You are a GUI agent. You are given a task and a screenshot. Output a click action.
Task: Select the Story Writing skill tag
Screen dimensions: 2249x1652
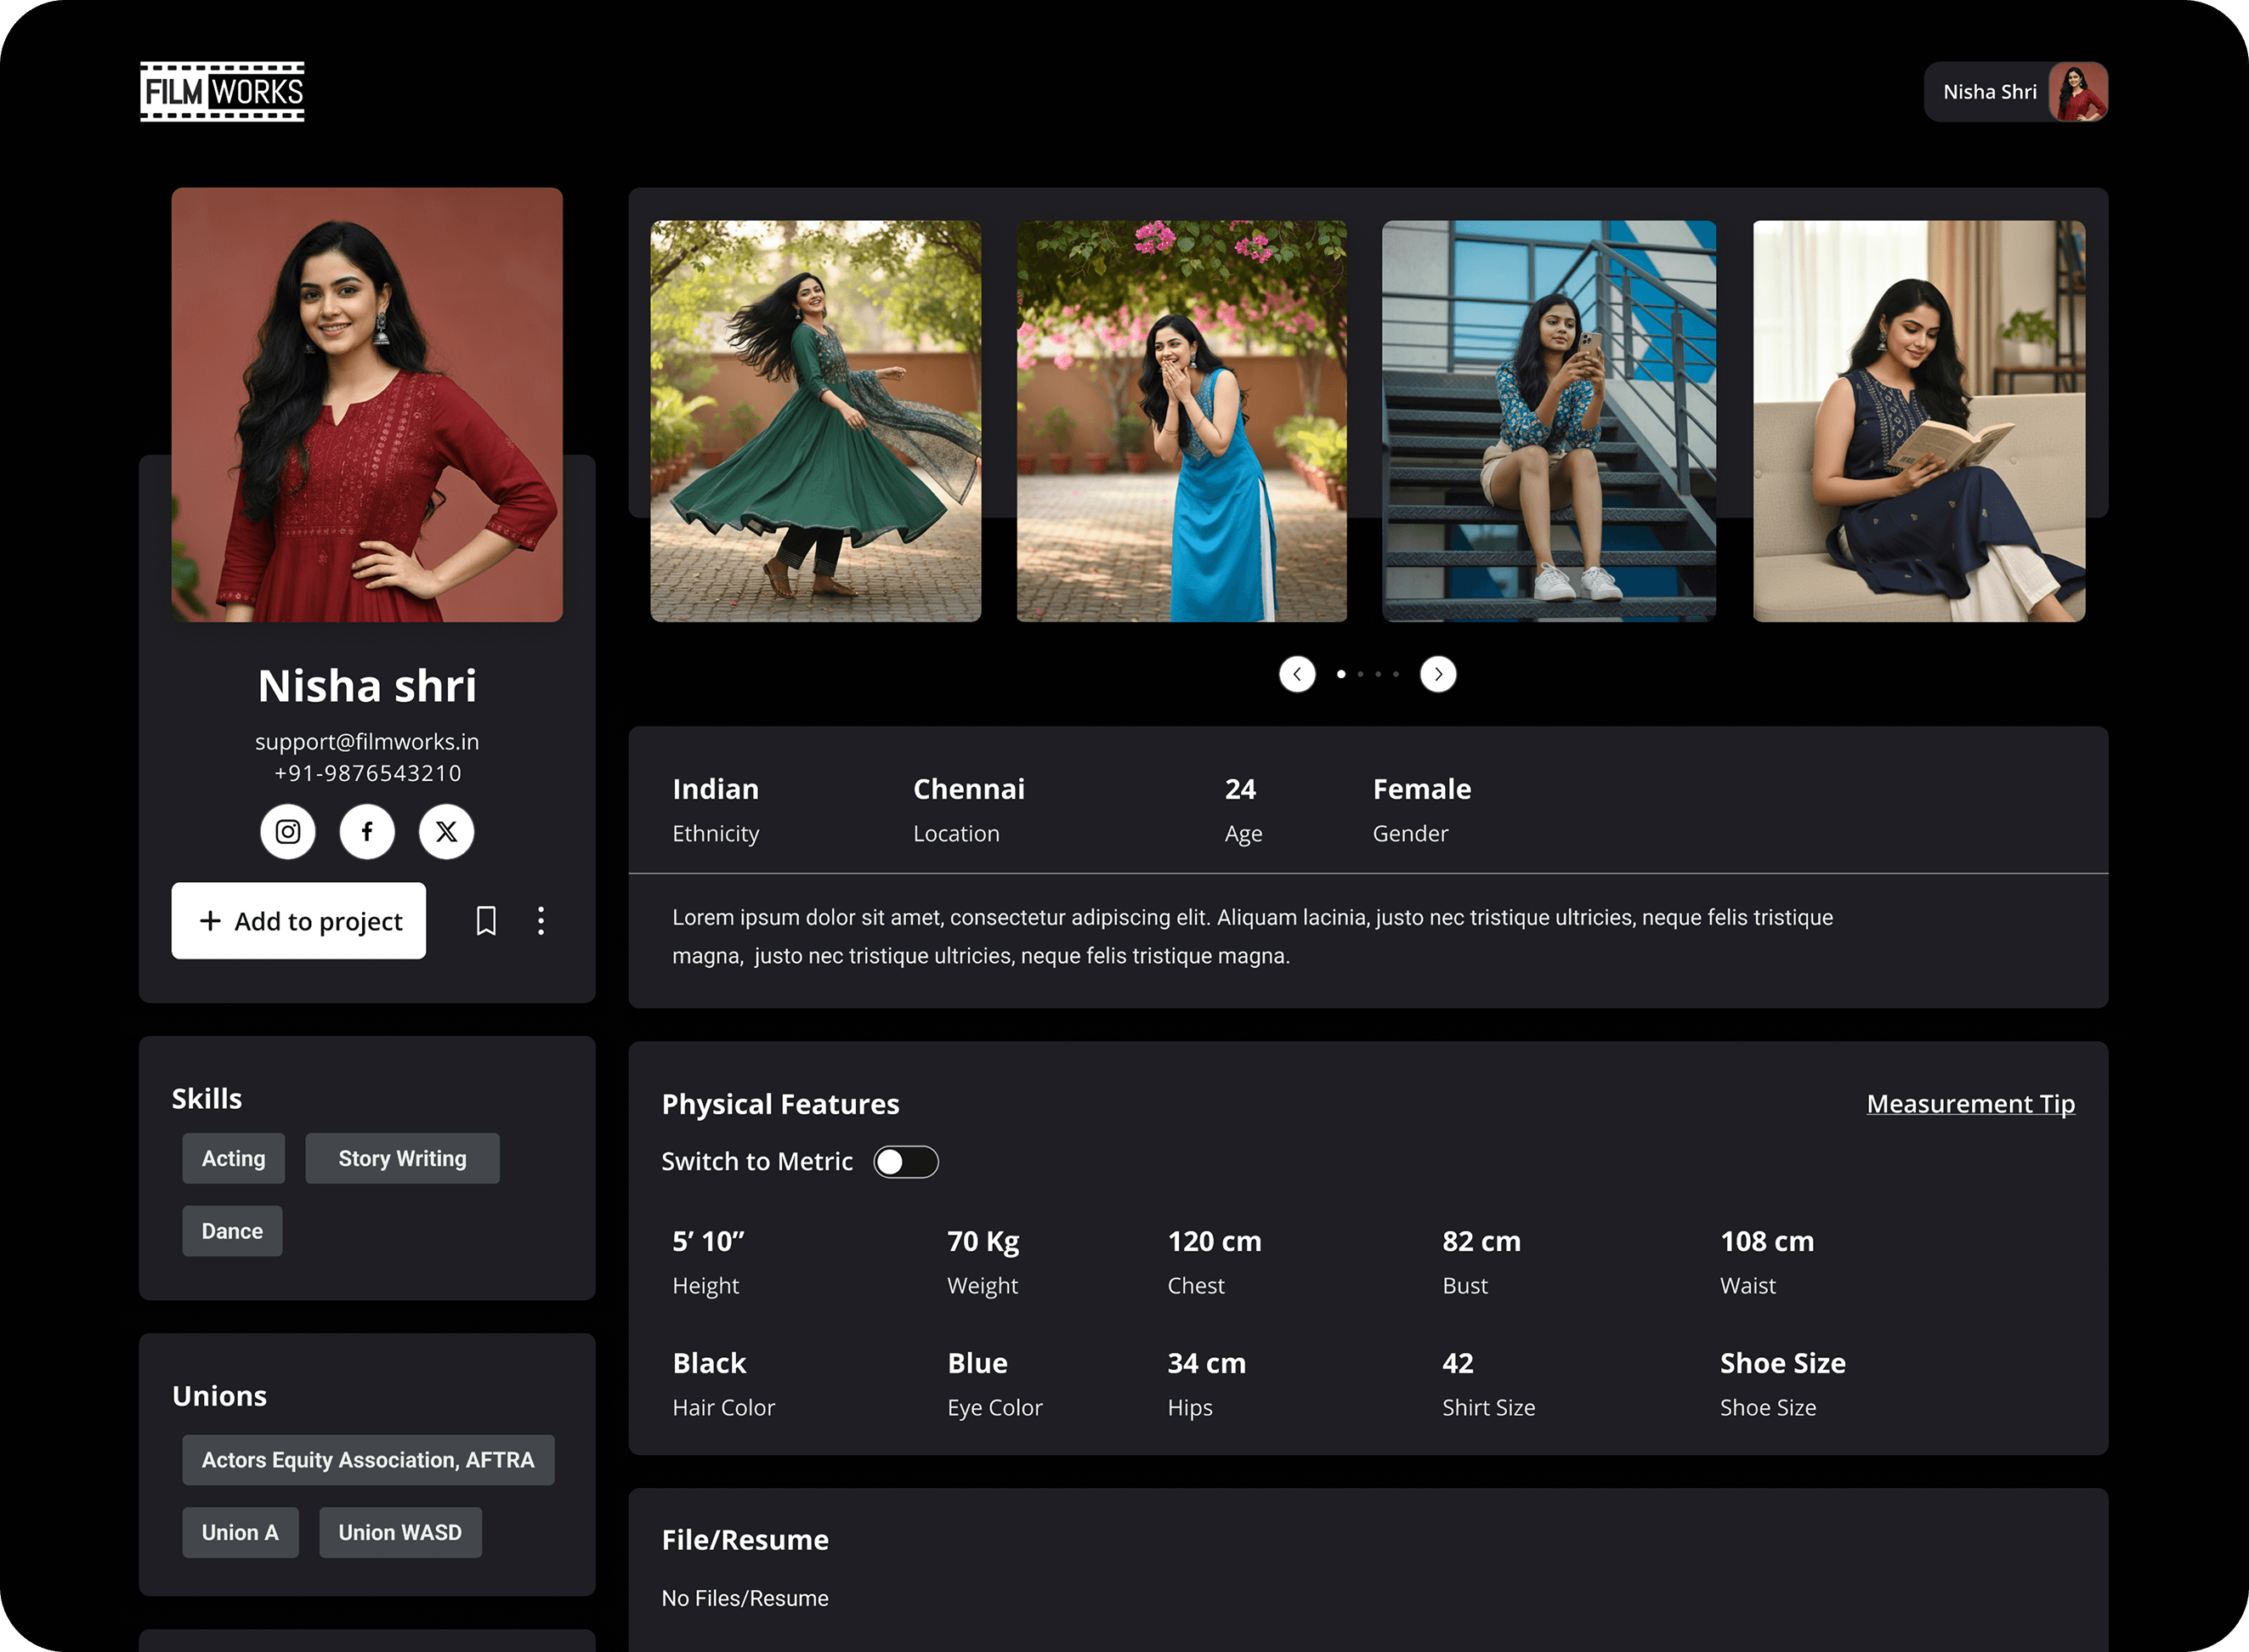(402, 1158)
